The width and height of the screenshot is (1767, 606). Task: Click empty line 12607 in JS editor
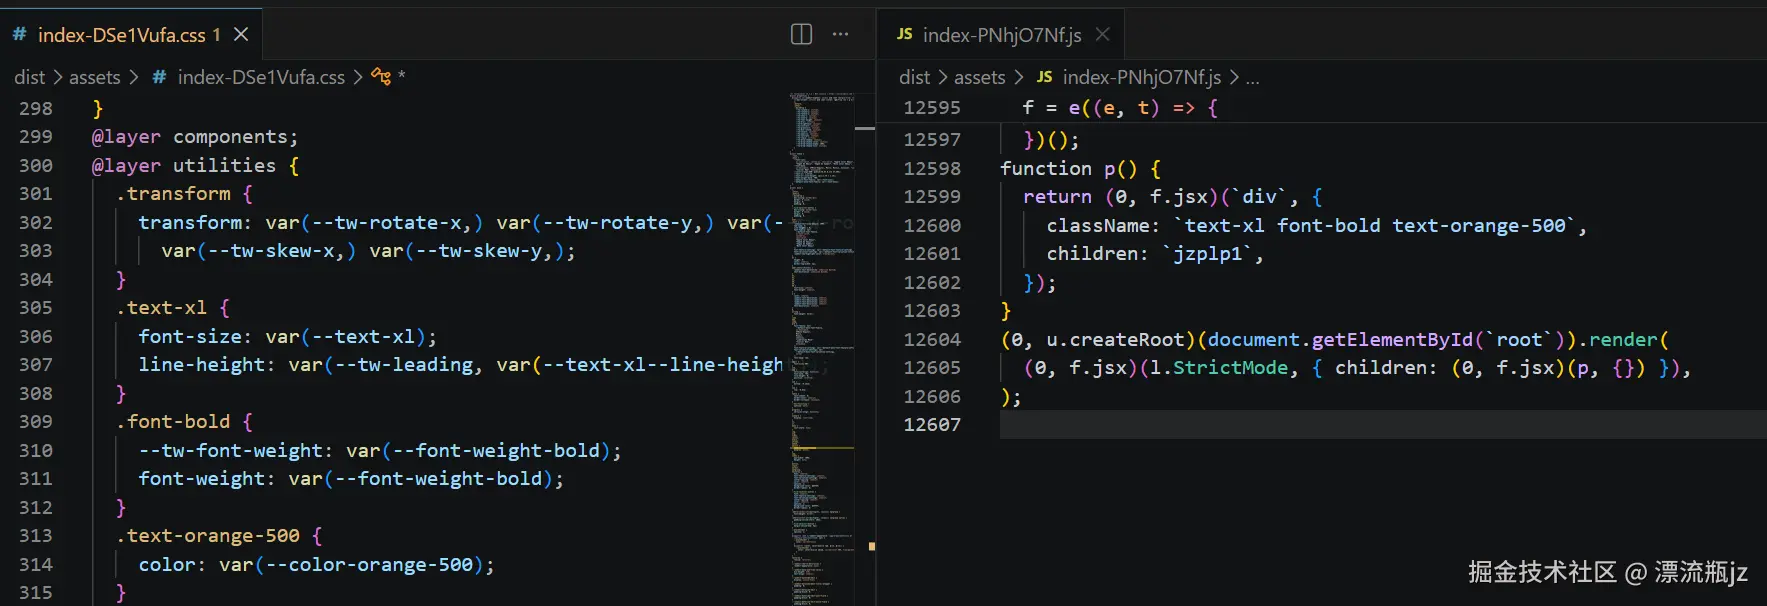pyautogui.click(x=1383, y=425)
